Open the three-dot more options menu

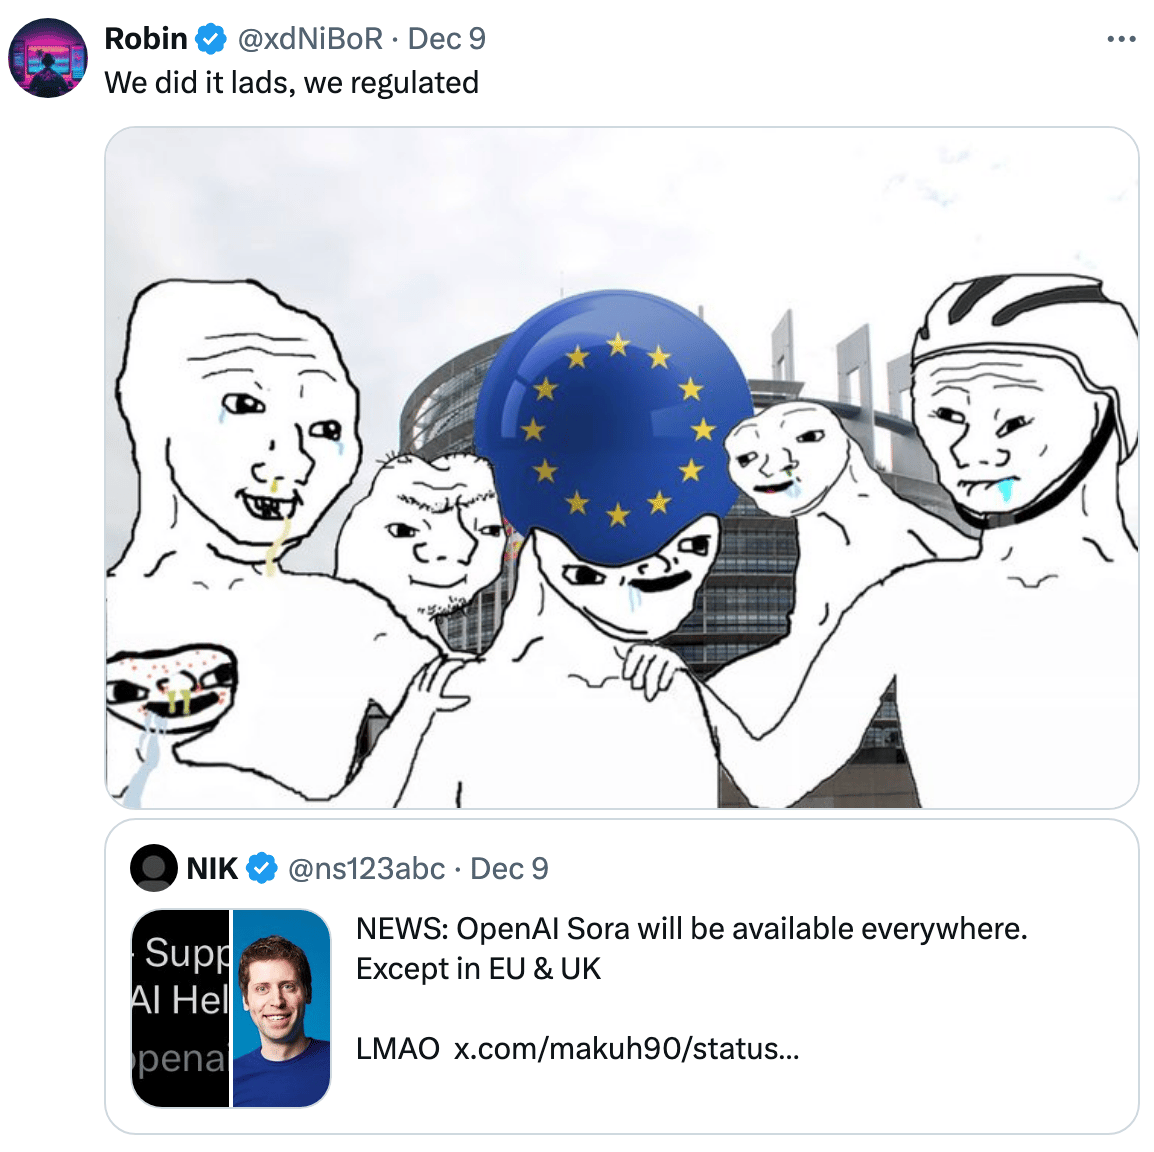click(1121, 39)
